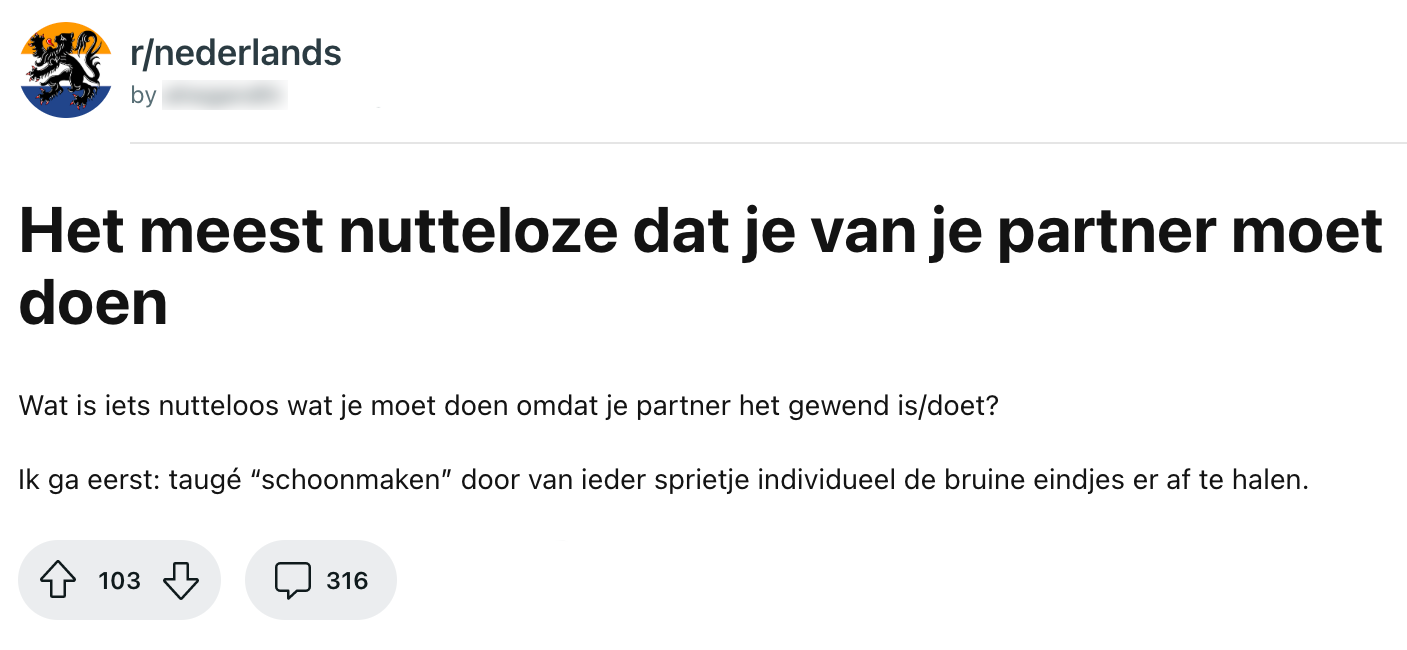Click the rounded voting pill control
Image resolution: width=1407 pixels, height=650 pixels.
(119, 579)
